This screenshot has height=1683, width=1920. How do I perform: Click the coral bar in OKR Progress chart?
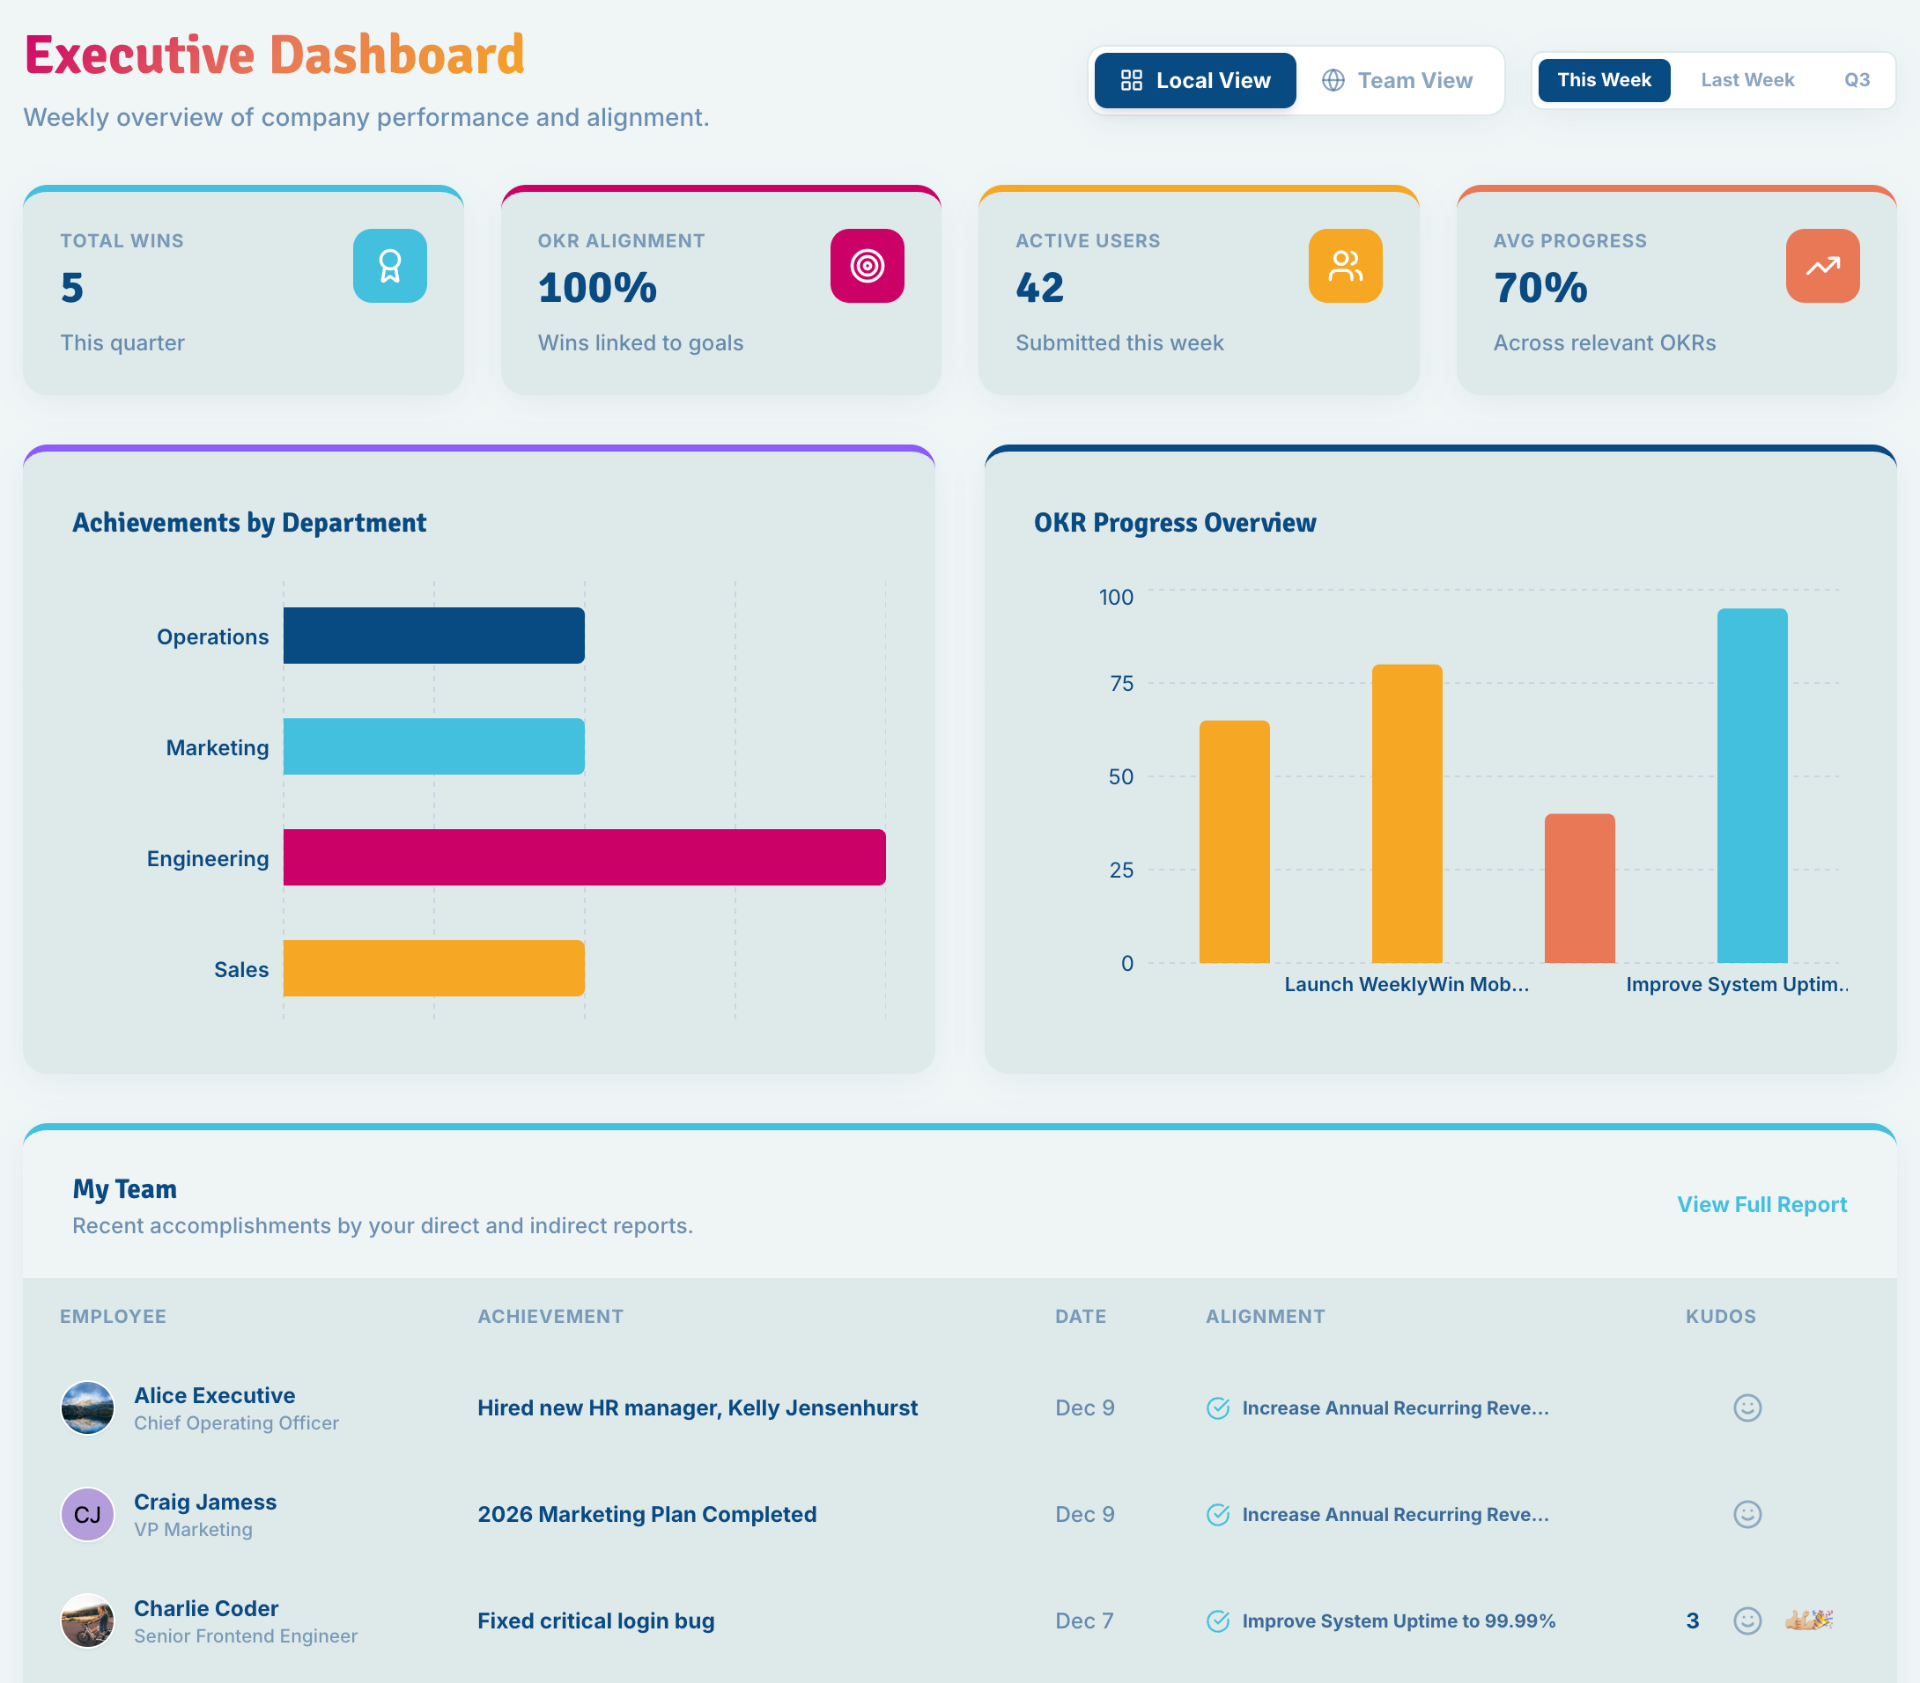click(x=1580, y=888)
